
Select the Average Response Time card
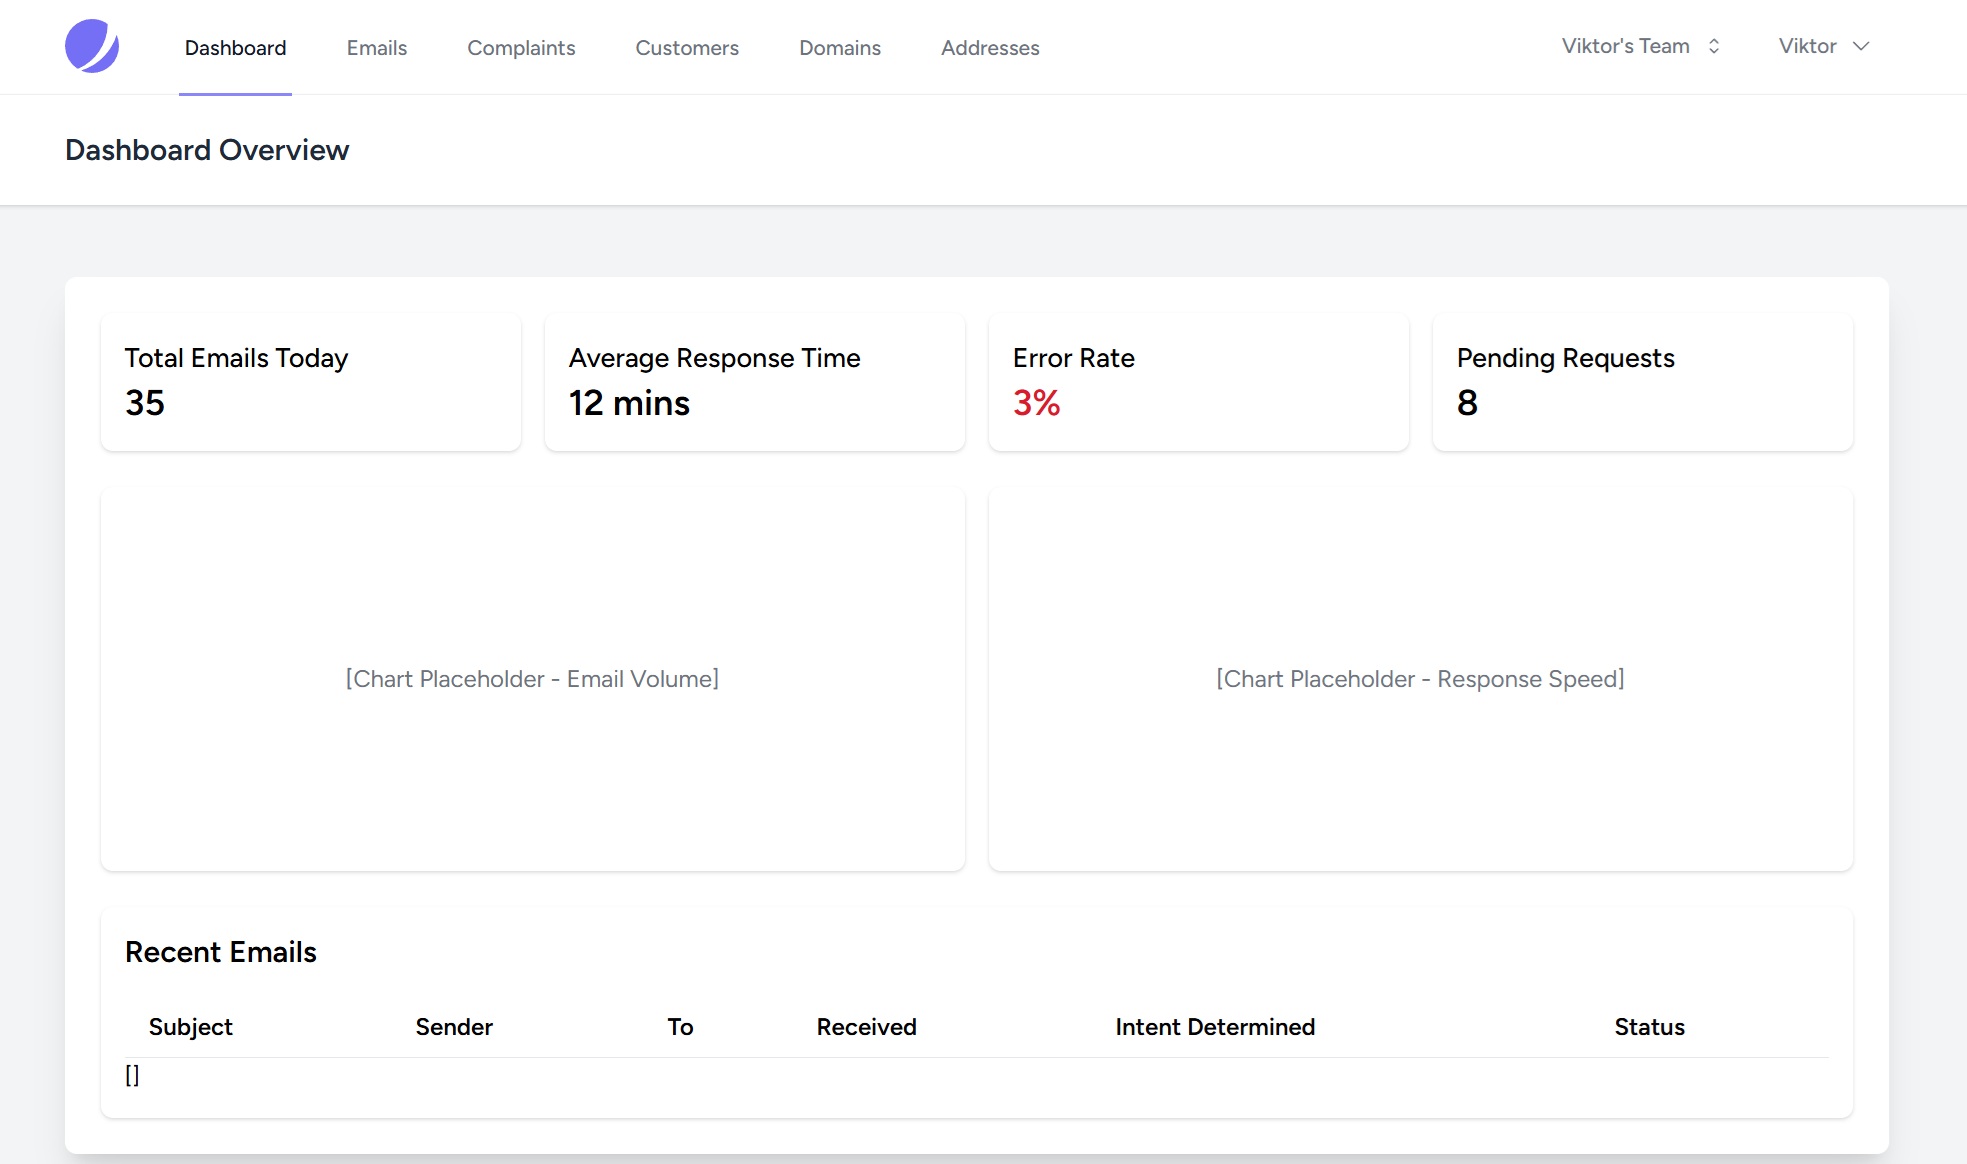coord(754,381)
